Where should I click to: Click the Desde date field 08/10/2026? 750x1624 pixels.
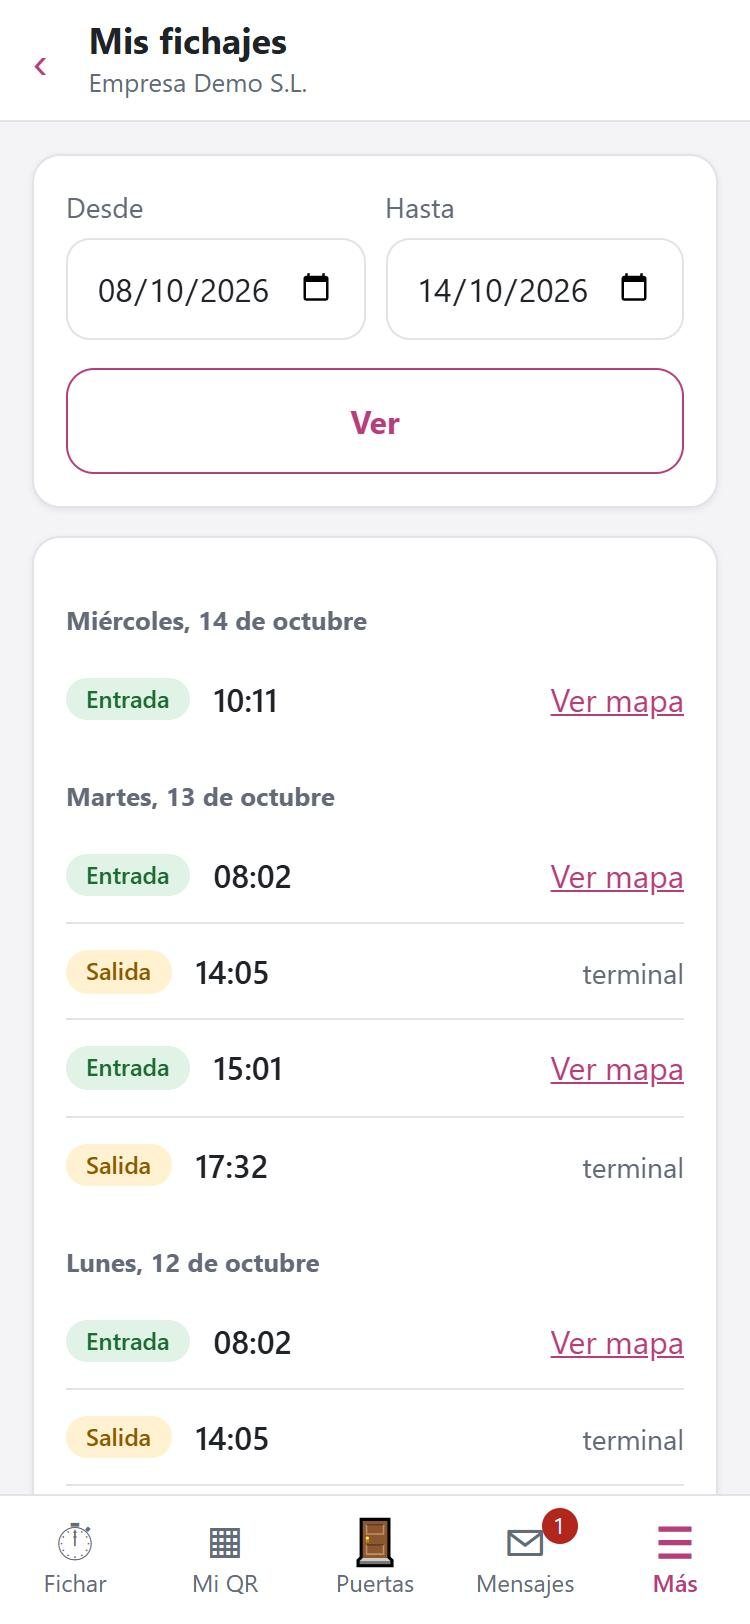(216, 289)
